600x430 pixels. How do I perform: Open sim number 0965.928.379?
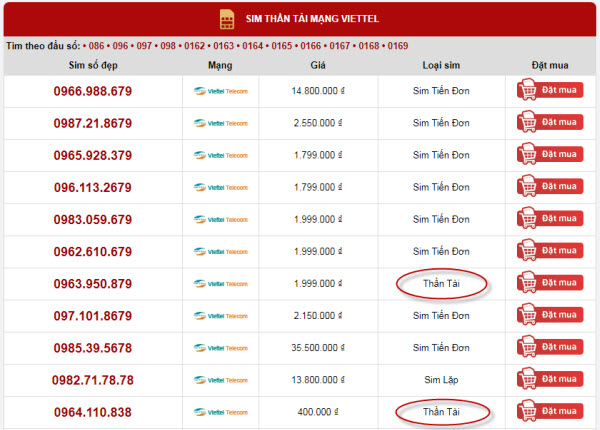tap(93, 156)
